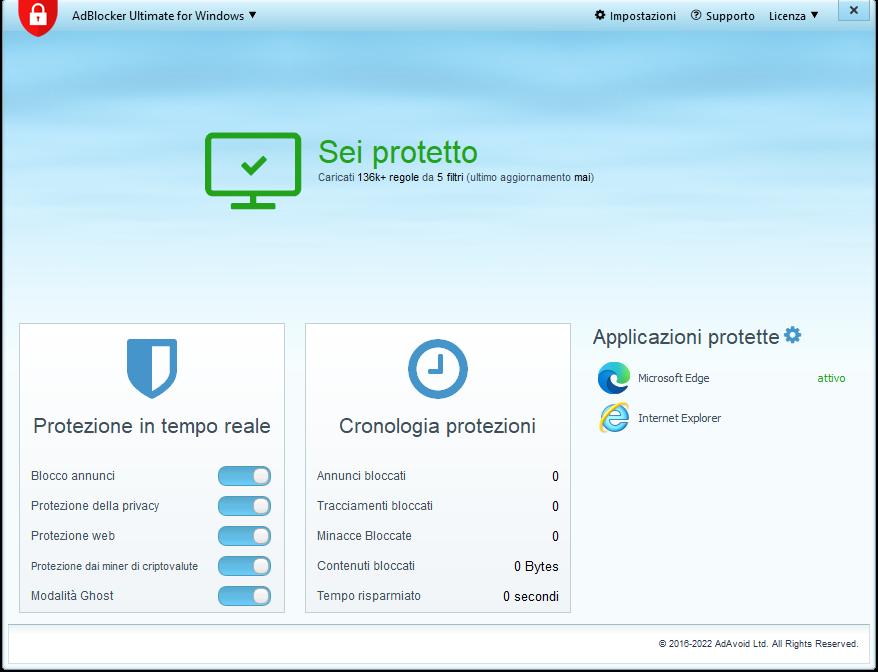Screen dimensions: 878x672
Task: Click the blue clock history icon
Action: 438,369
